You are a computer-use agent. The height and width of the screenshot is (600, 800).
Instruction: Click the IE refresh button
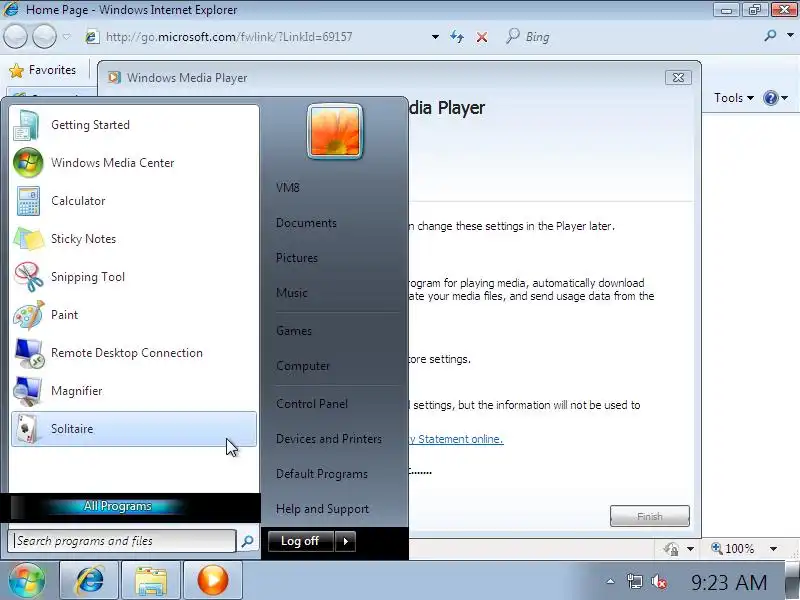coord(457,37)
